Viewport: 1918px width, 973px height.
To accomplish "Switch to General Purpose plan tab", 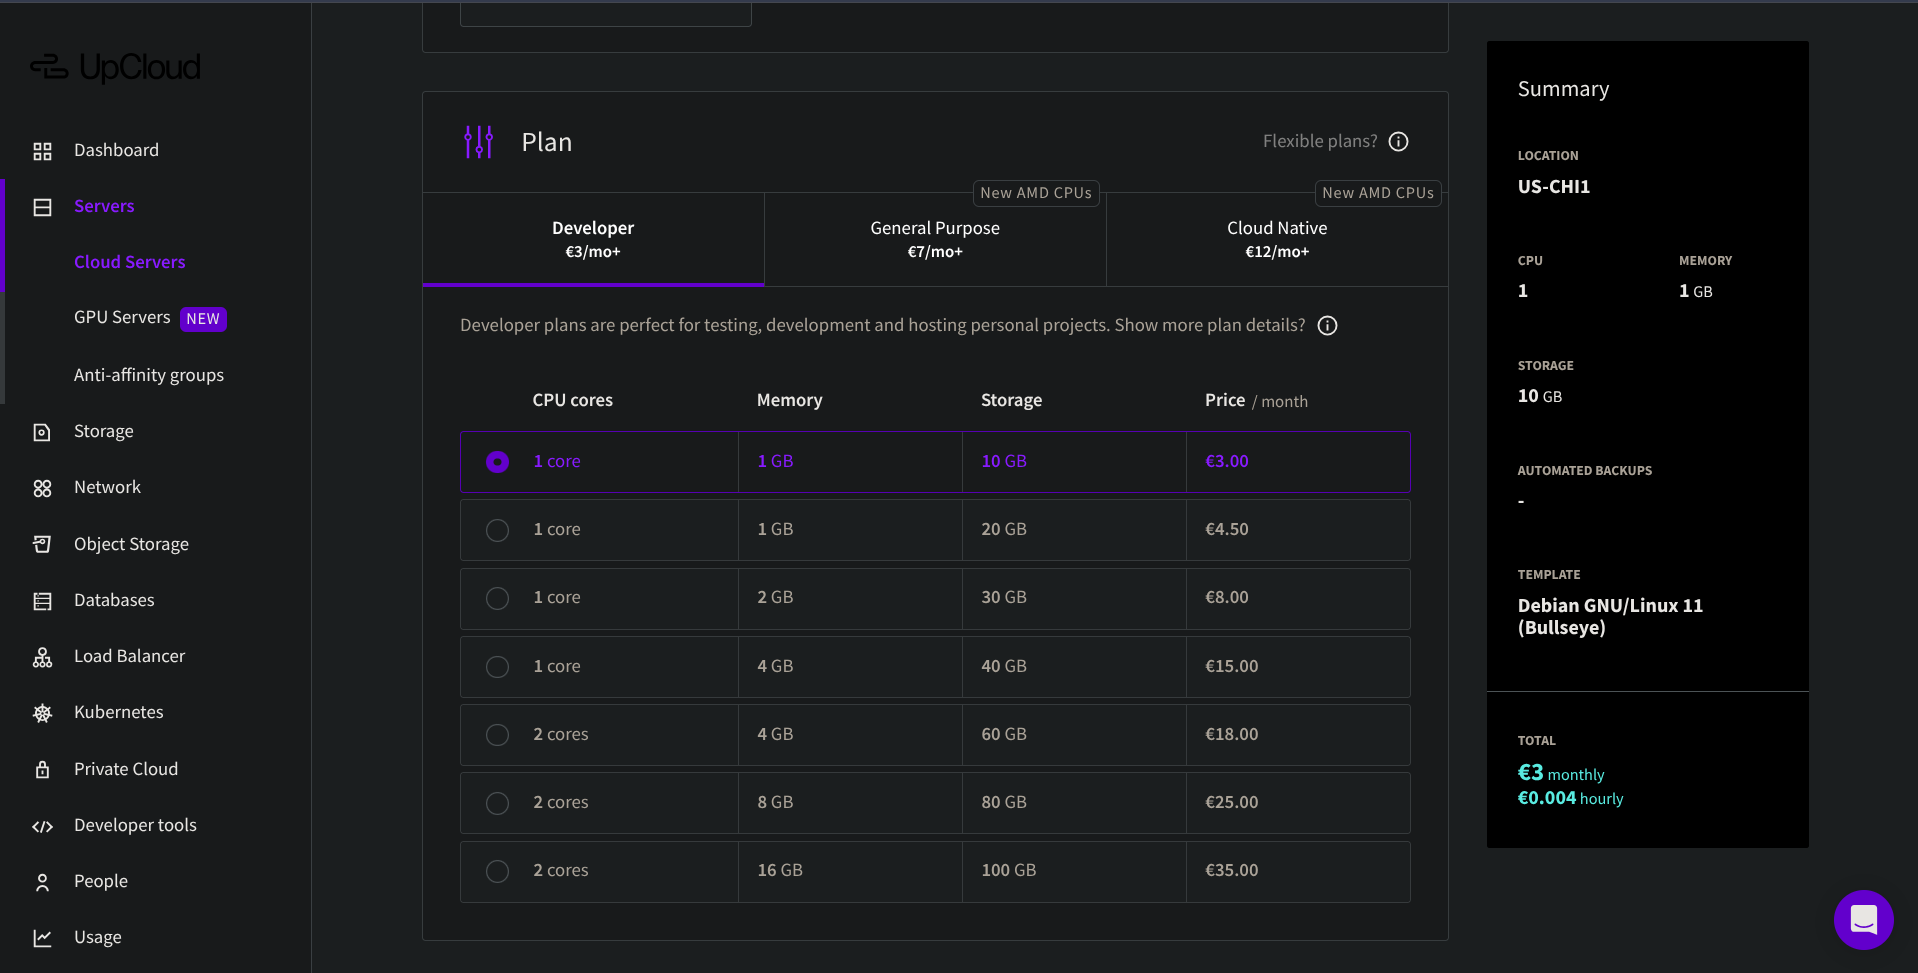I will coord(935,239).
